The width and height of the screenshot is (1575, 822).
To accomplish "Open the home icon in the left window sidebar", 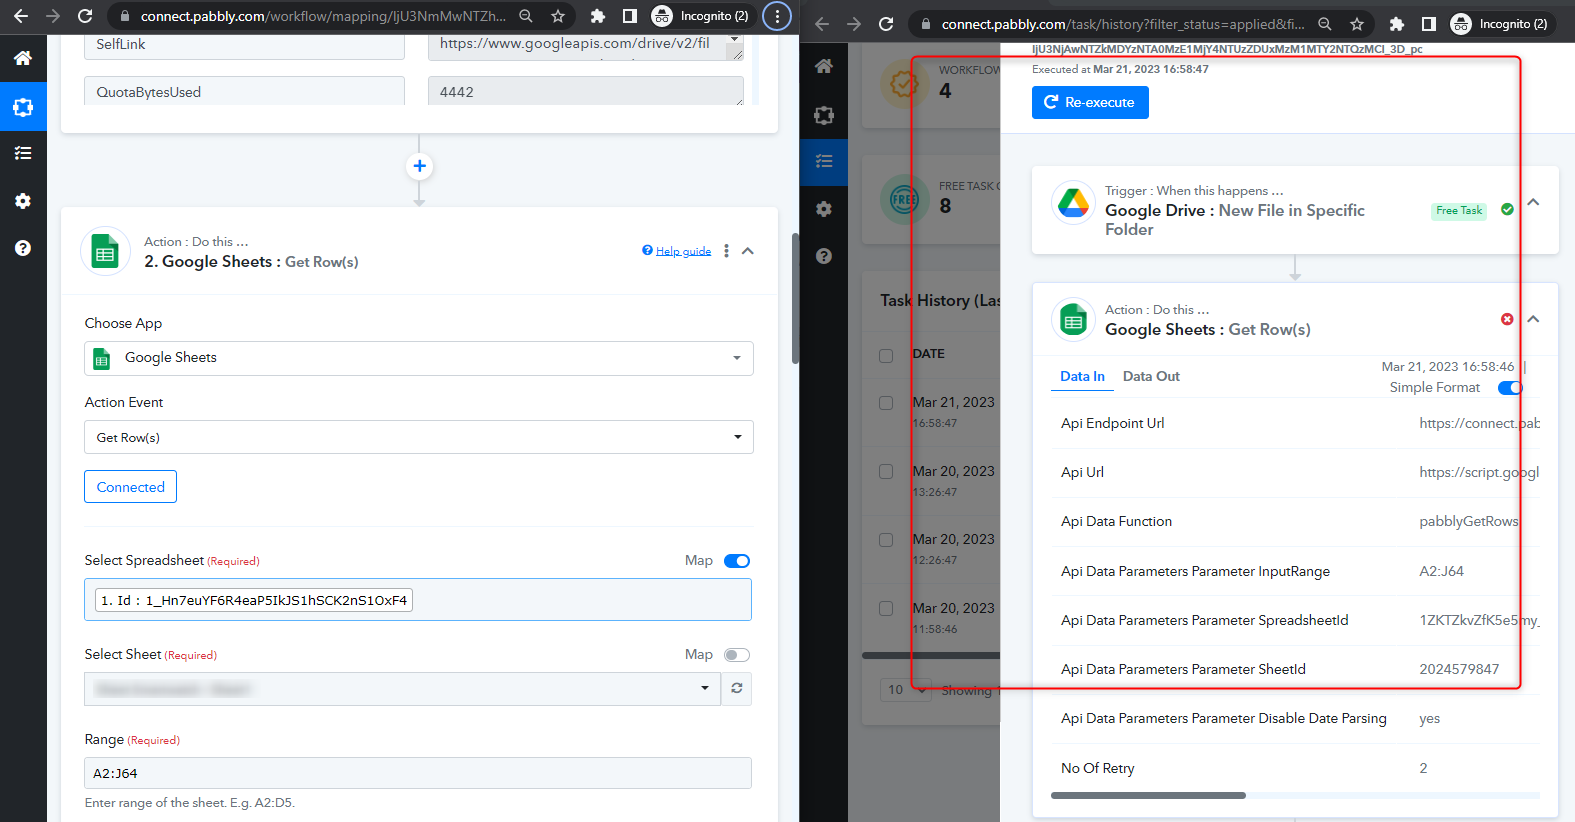I will tap(23, 58).
